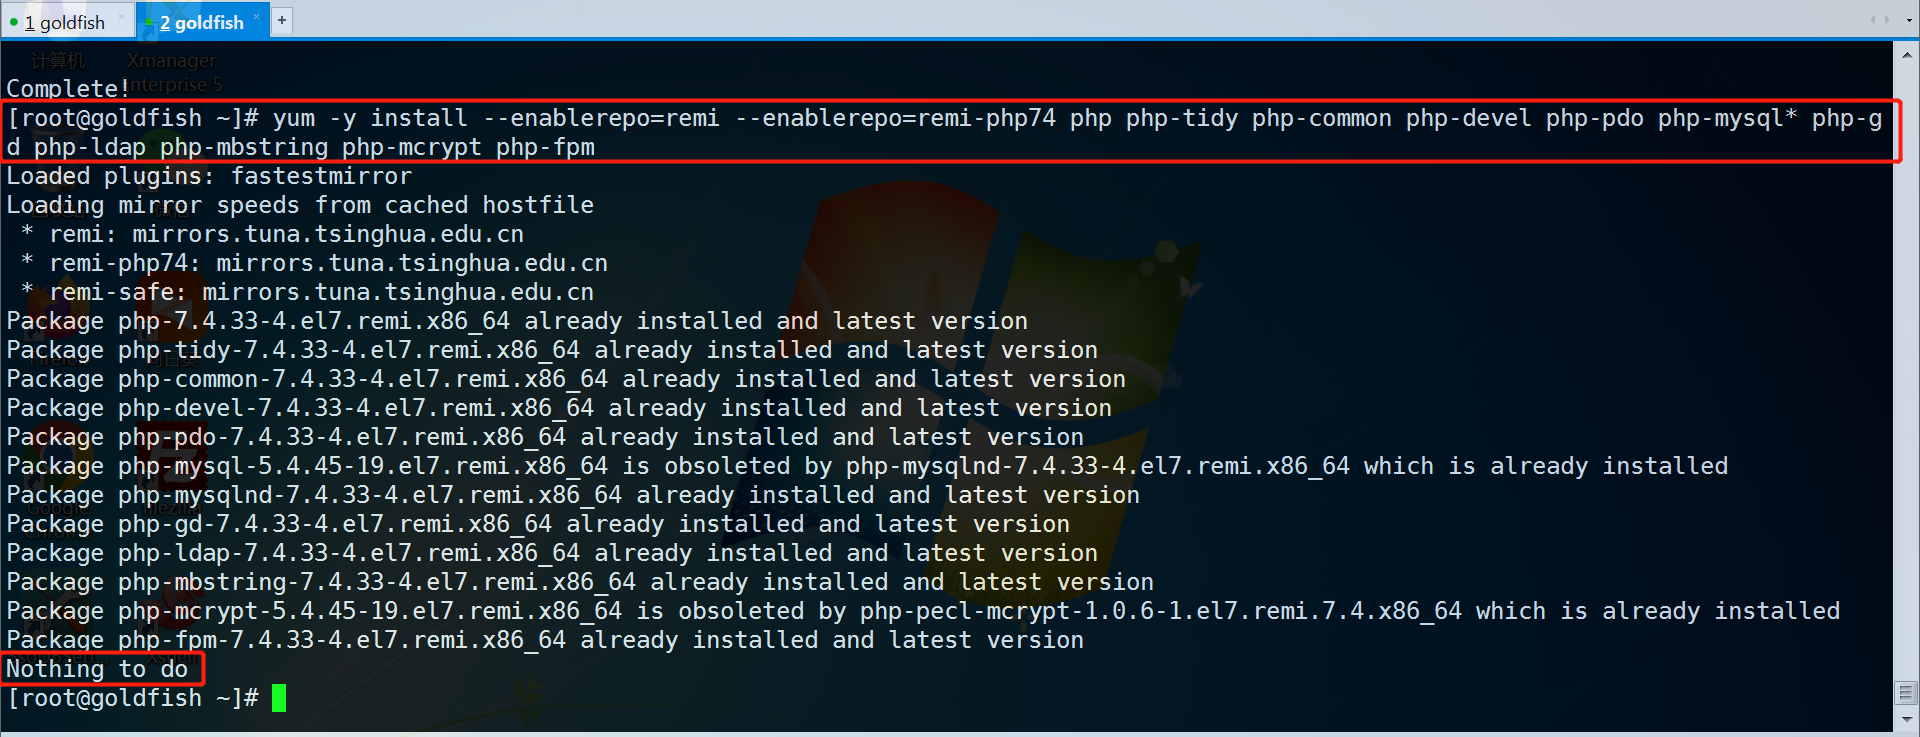Viewport: 1920px width, 737px height.
Task: Open a new tab with plus button
Action: coord(282,20)
